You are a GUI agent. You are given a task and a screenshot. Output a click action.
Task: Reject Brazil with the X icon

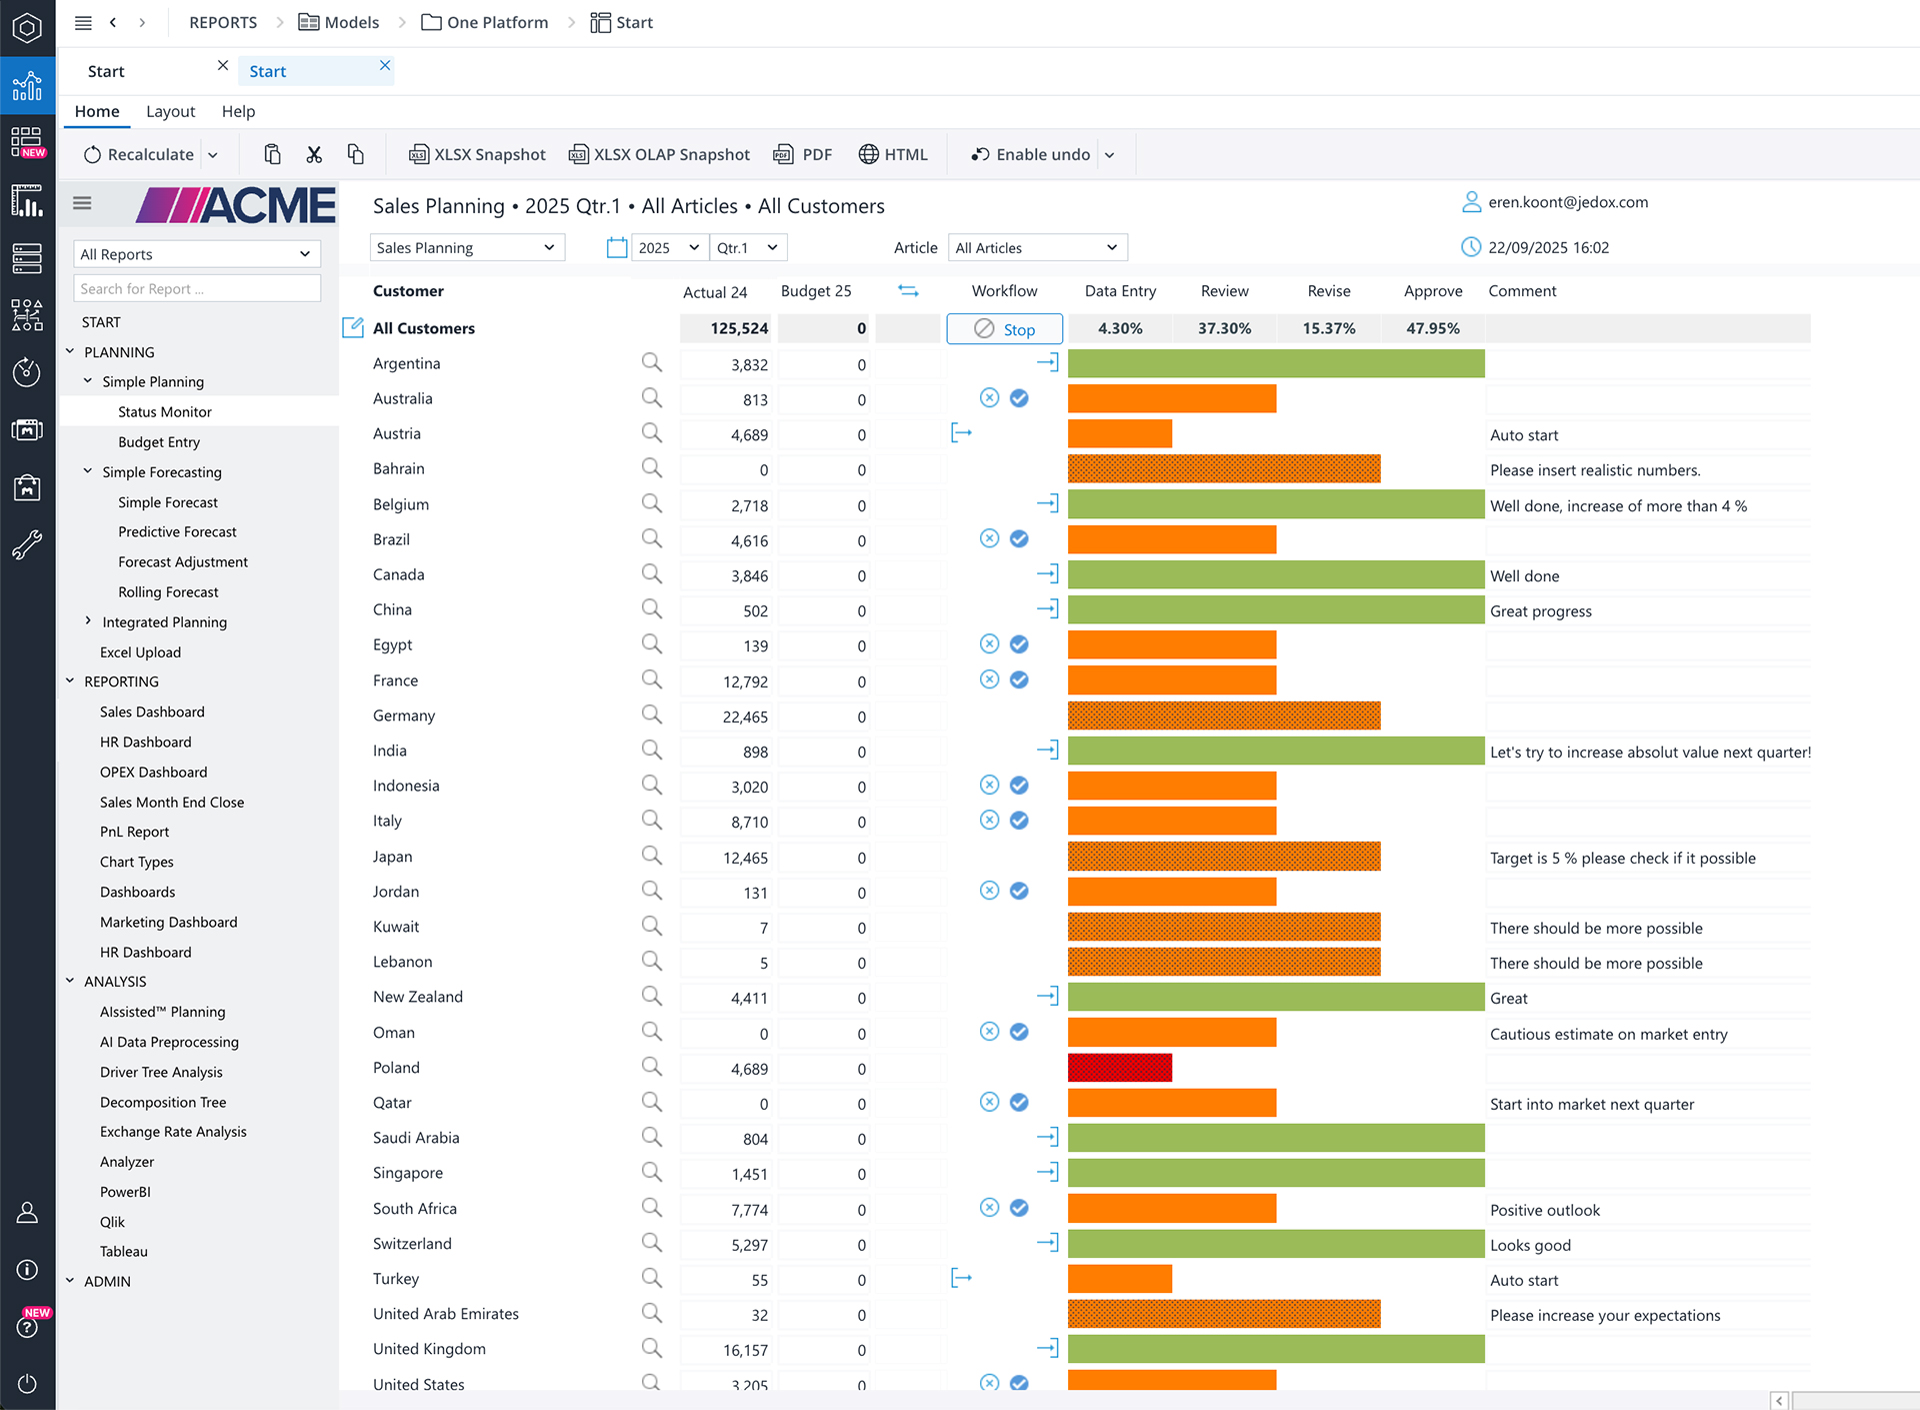click(989, 539)
